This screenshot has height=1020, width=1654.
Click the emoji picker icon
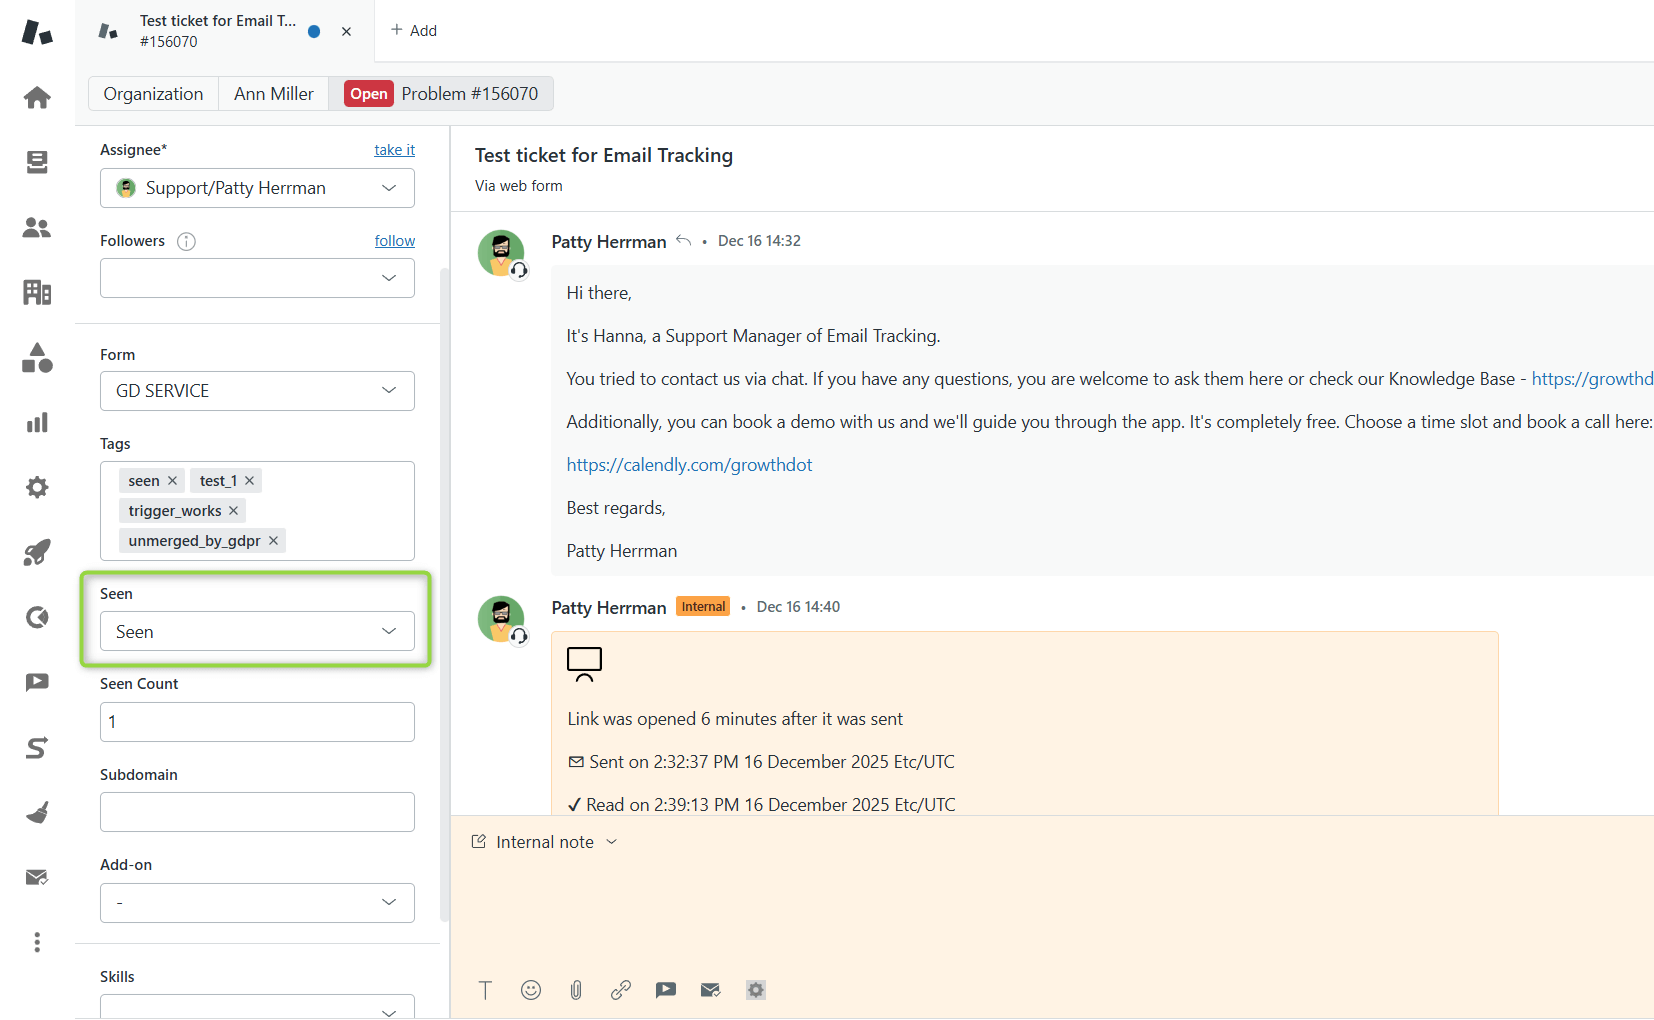(x=531, y=990)
